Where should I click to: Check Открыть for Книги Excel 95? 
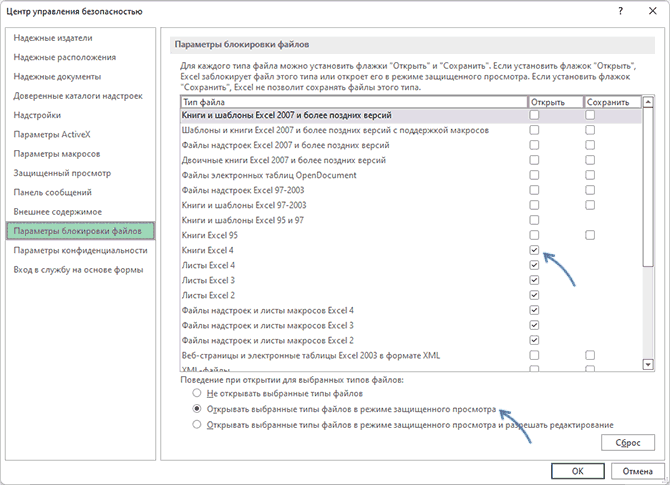(x=534, y=235)
